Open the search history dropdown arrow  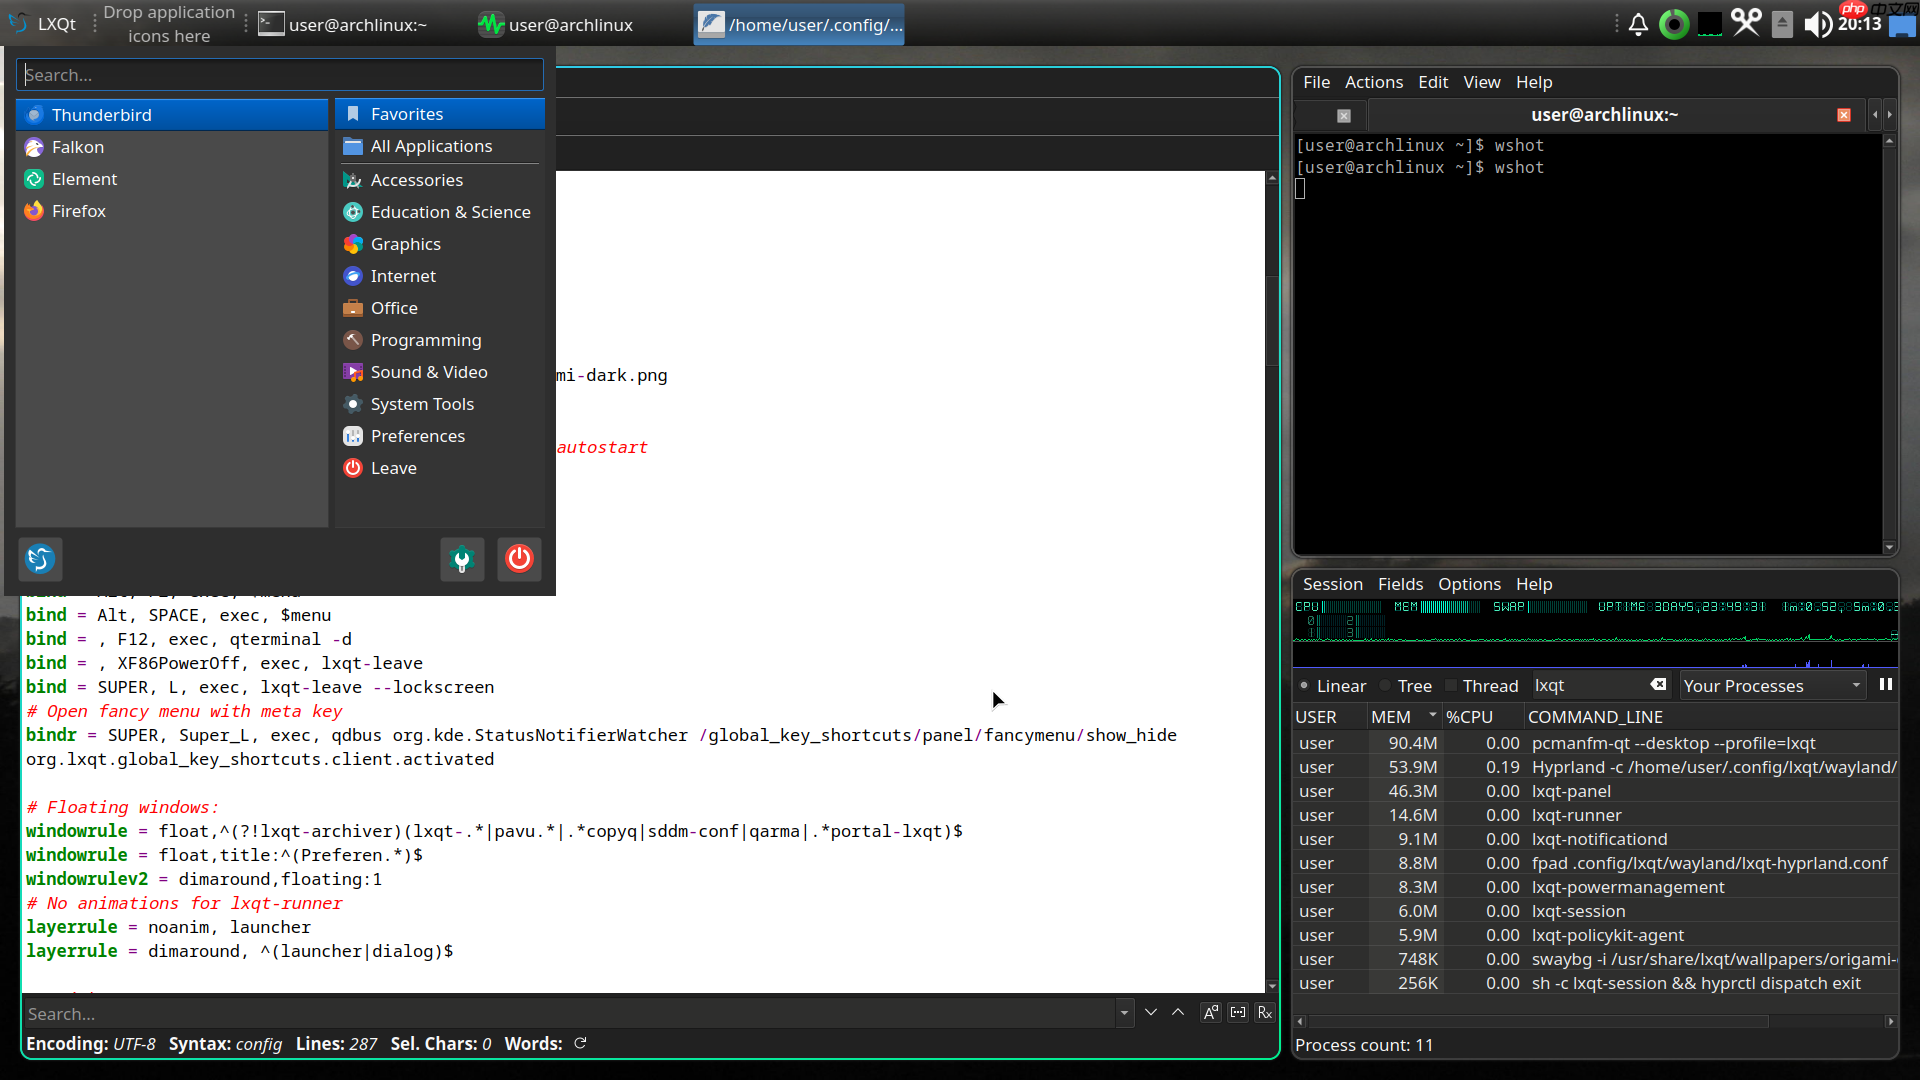[1124, 1013]
